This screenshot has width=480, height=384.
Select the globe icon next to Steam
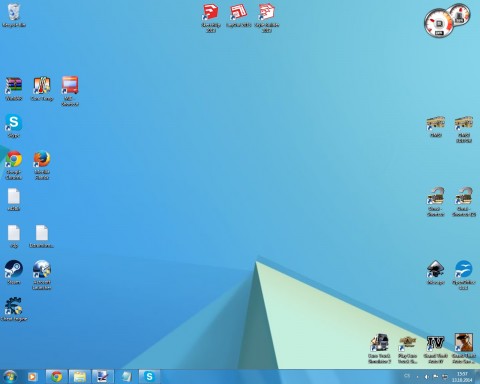42,275
